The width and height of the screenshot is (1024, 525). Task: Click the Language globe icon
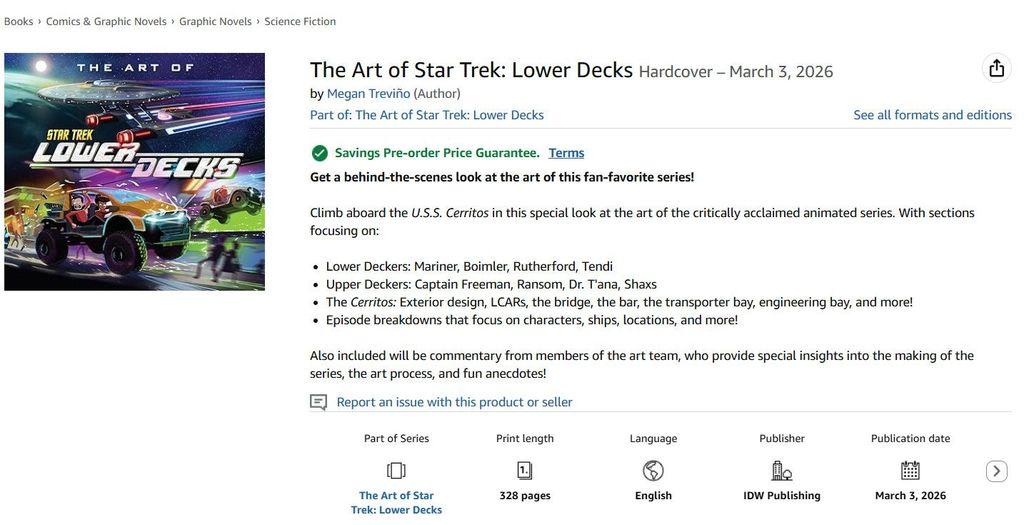click(653, 471)
